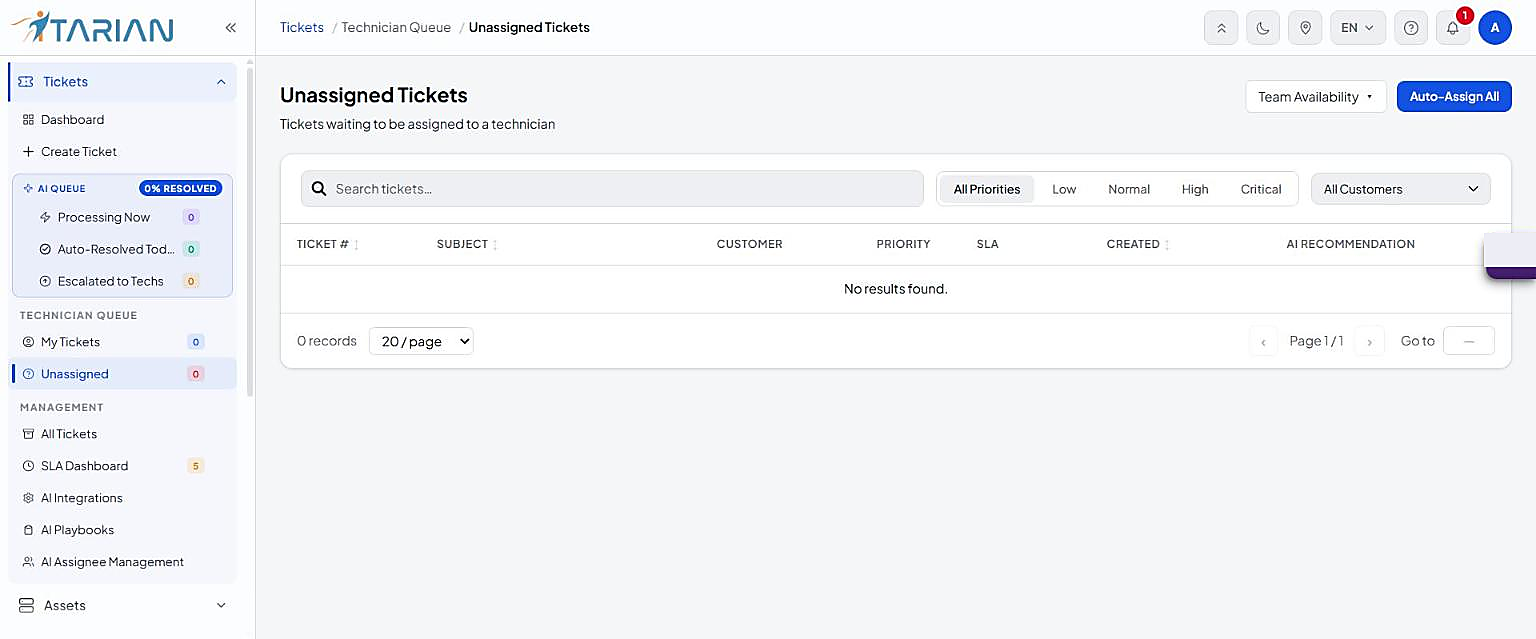1536x639 pixels.
Task: Click Auto-Assign All button
Action: (1454, 97)
